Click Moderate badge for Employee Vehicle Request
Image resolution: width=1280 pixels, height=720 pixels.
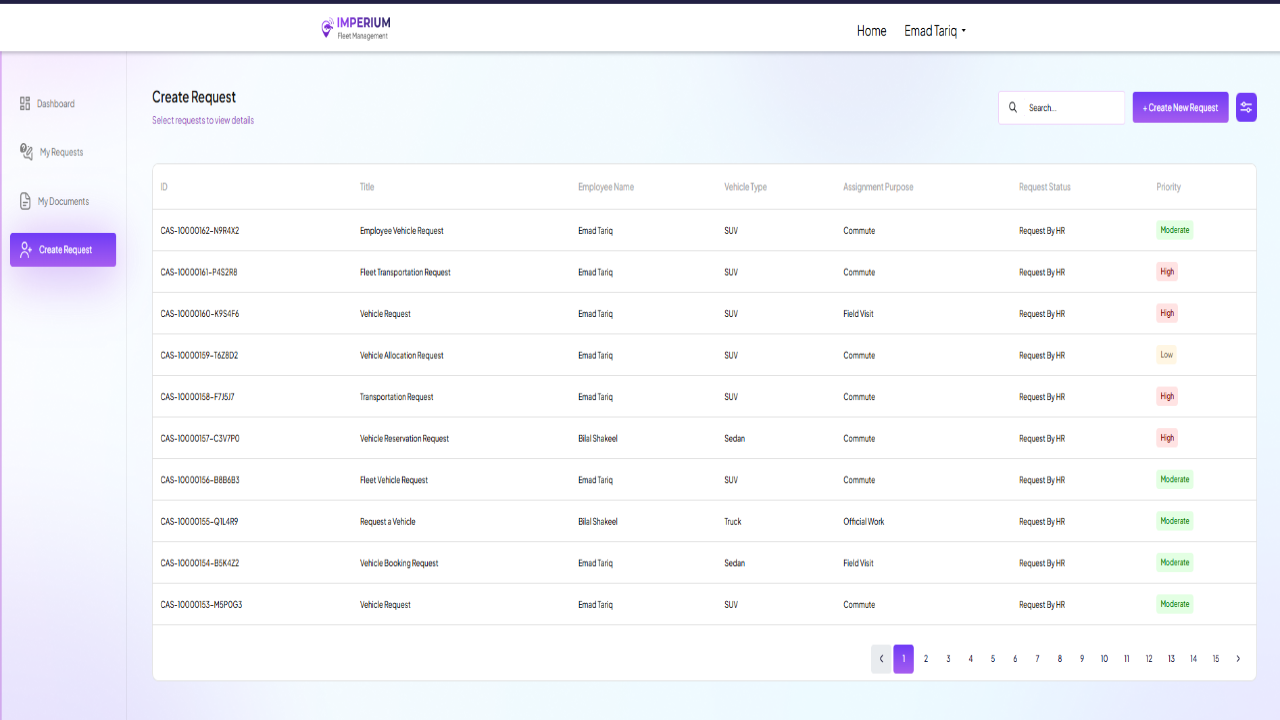1175,230
